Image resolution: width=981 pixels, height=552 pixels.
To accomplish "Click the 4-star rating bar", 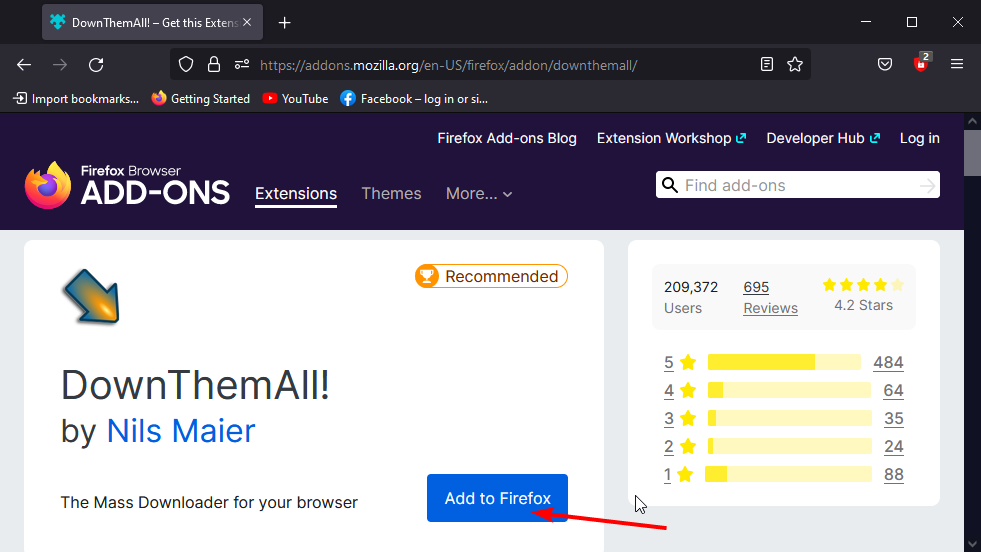I will coord(790,390).
